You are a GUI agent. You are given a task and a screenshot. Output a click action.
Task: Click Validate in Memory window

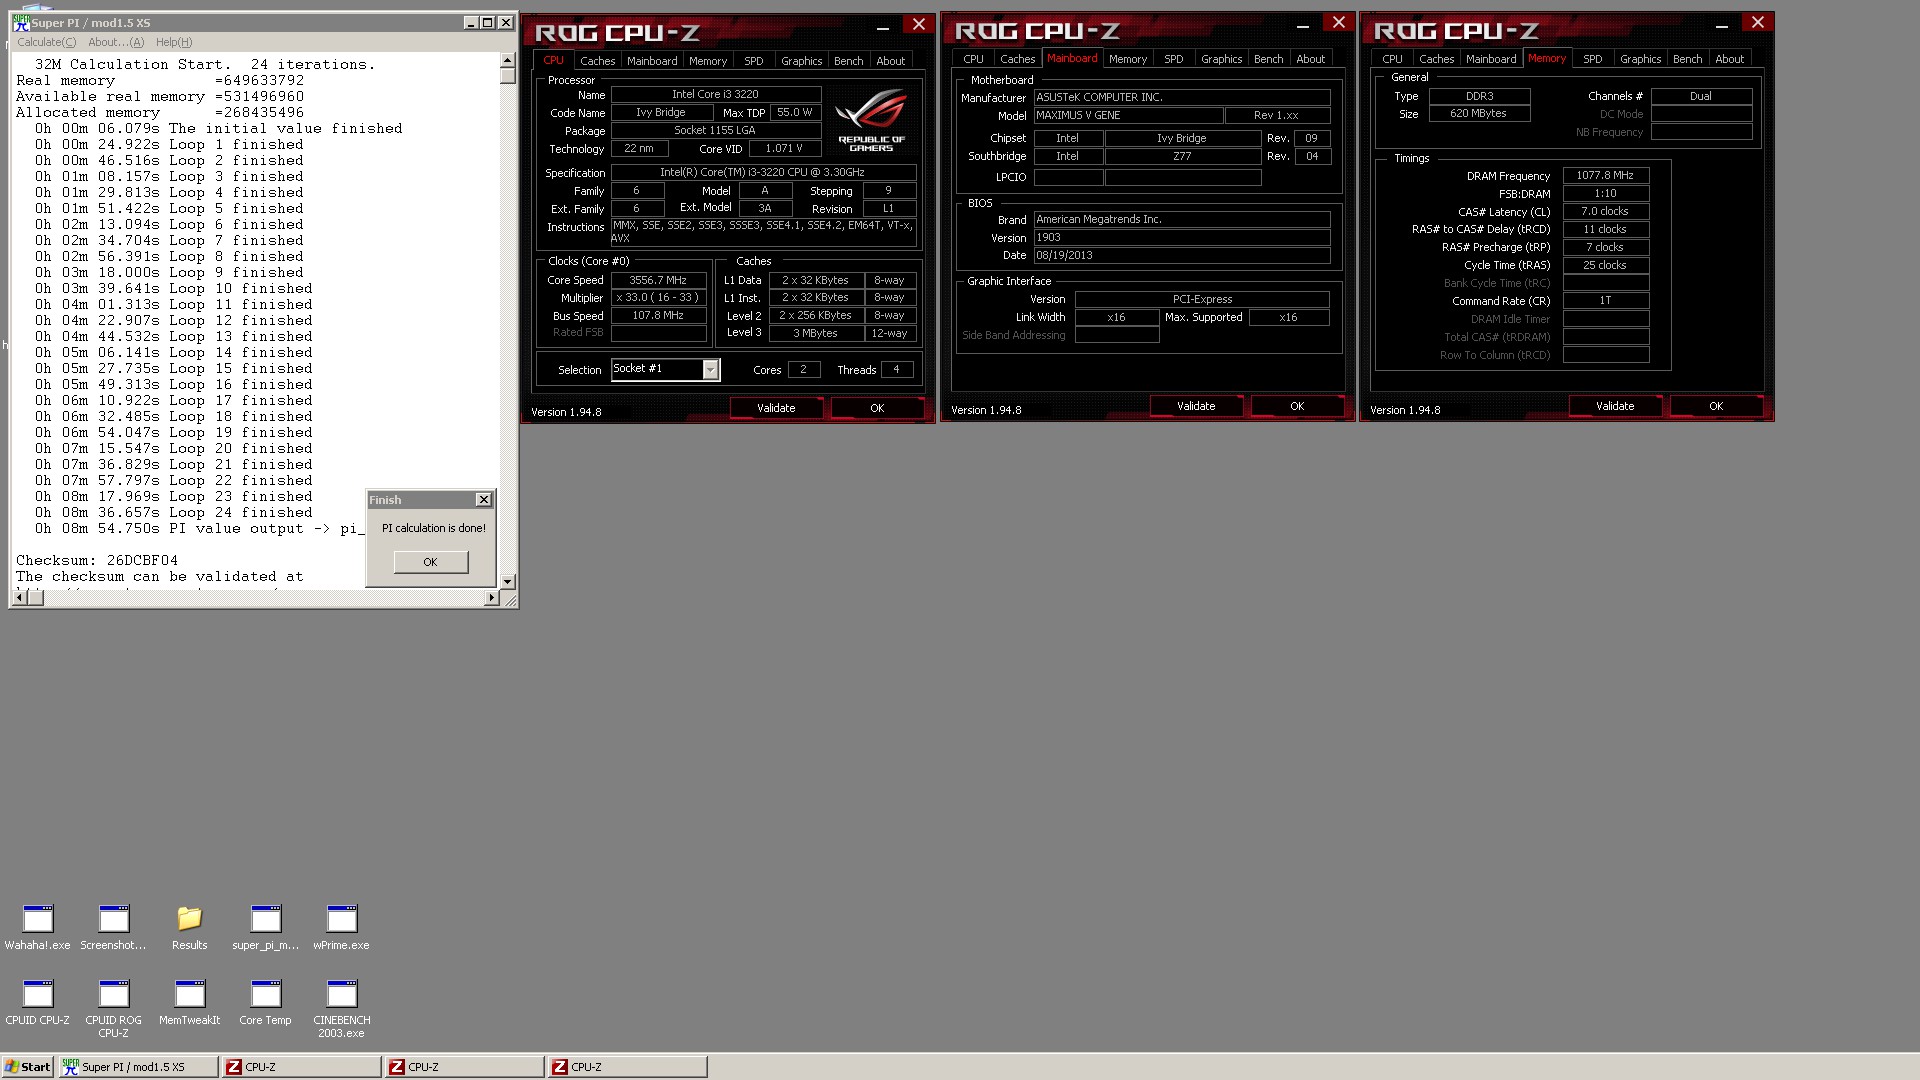pos(1615,406)
